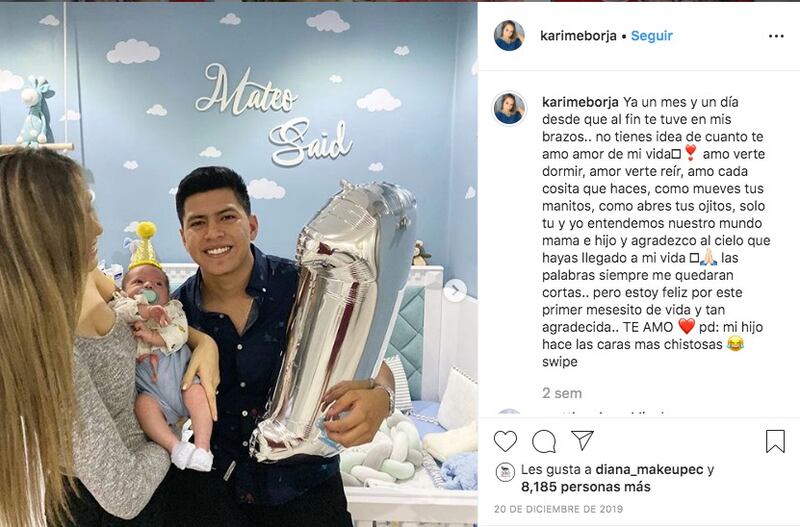Click the partially visible commenter avatar
This screenshot has height=527, width=800.
[509, 413]
